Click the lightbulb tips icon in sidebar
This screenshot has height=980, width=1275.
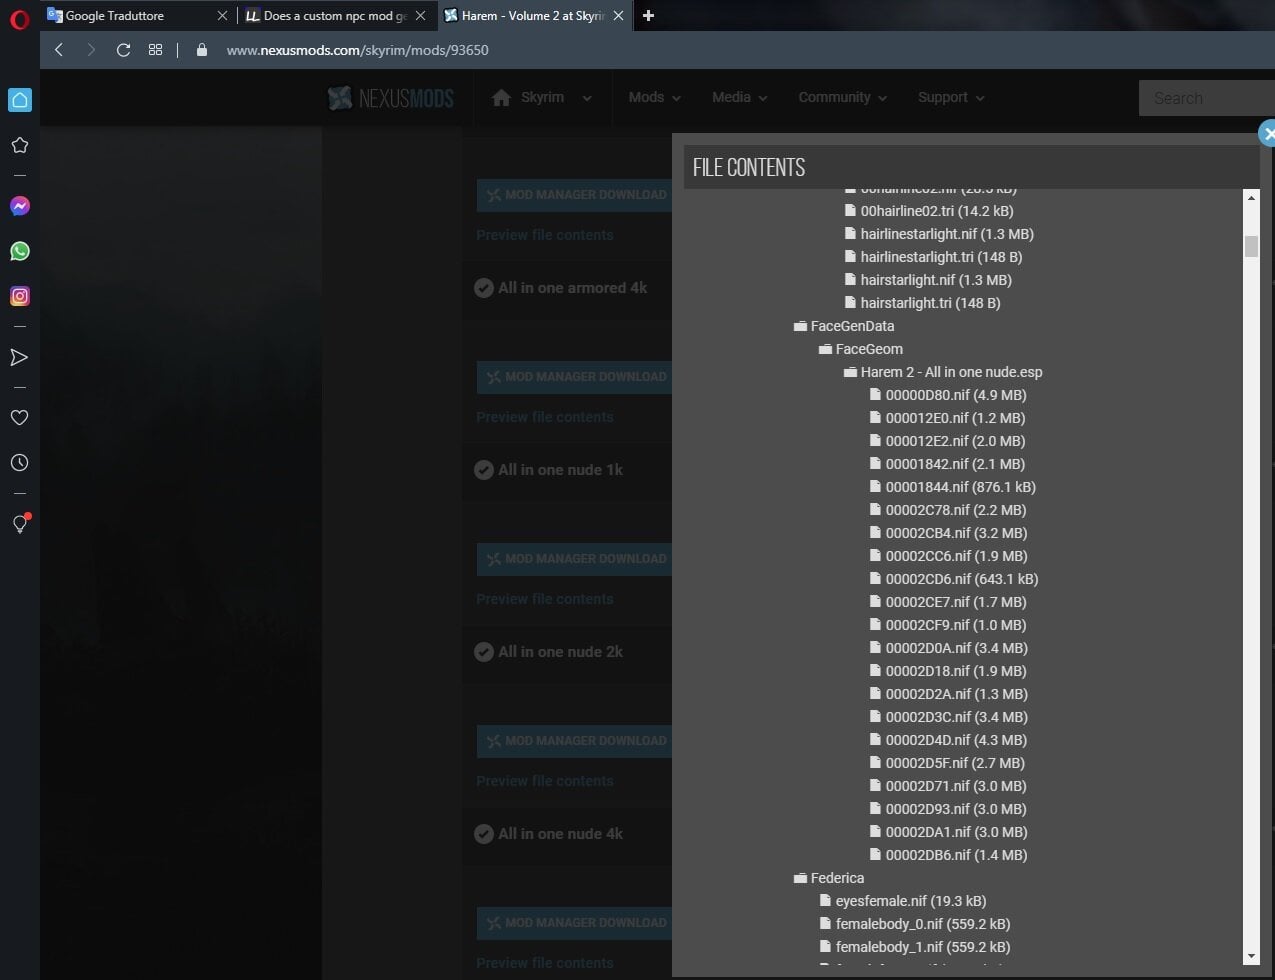tap(20, 523)
